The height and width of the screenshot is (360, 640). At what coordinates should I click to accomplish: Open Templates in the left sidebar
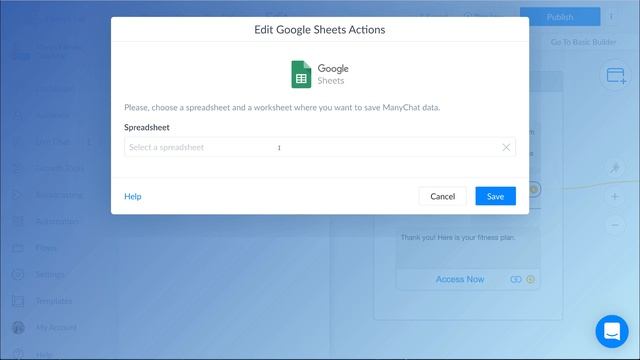pyautogui.click(x=53, y=301)
